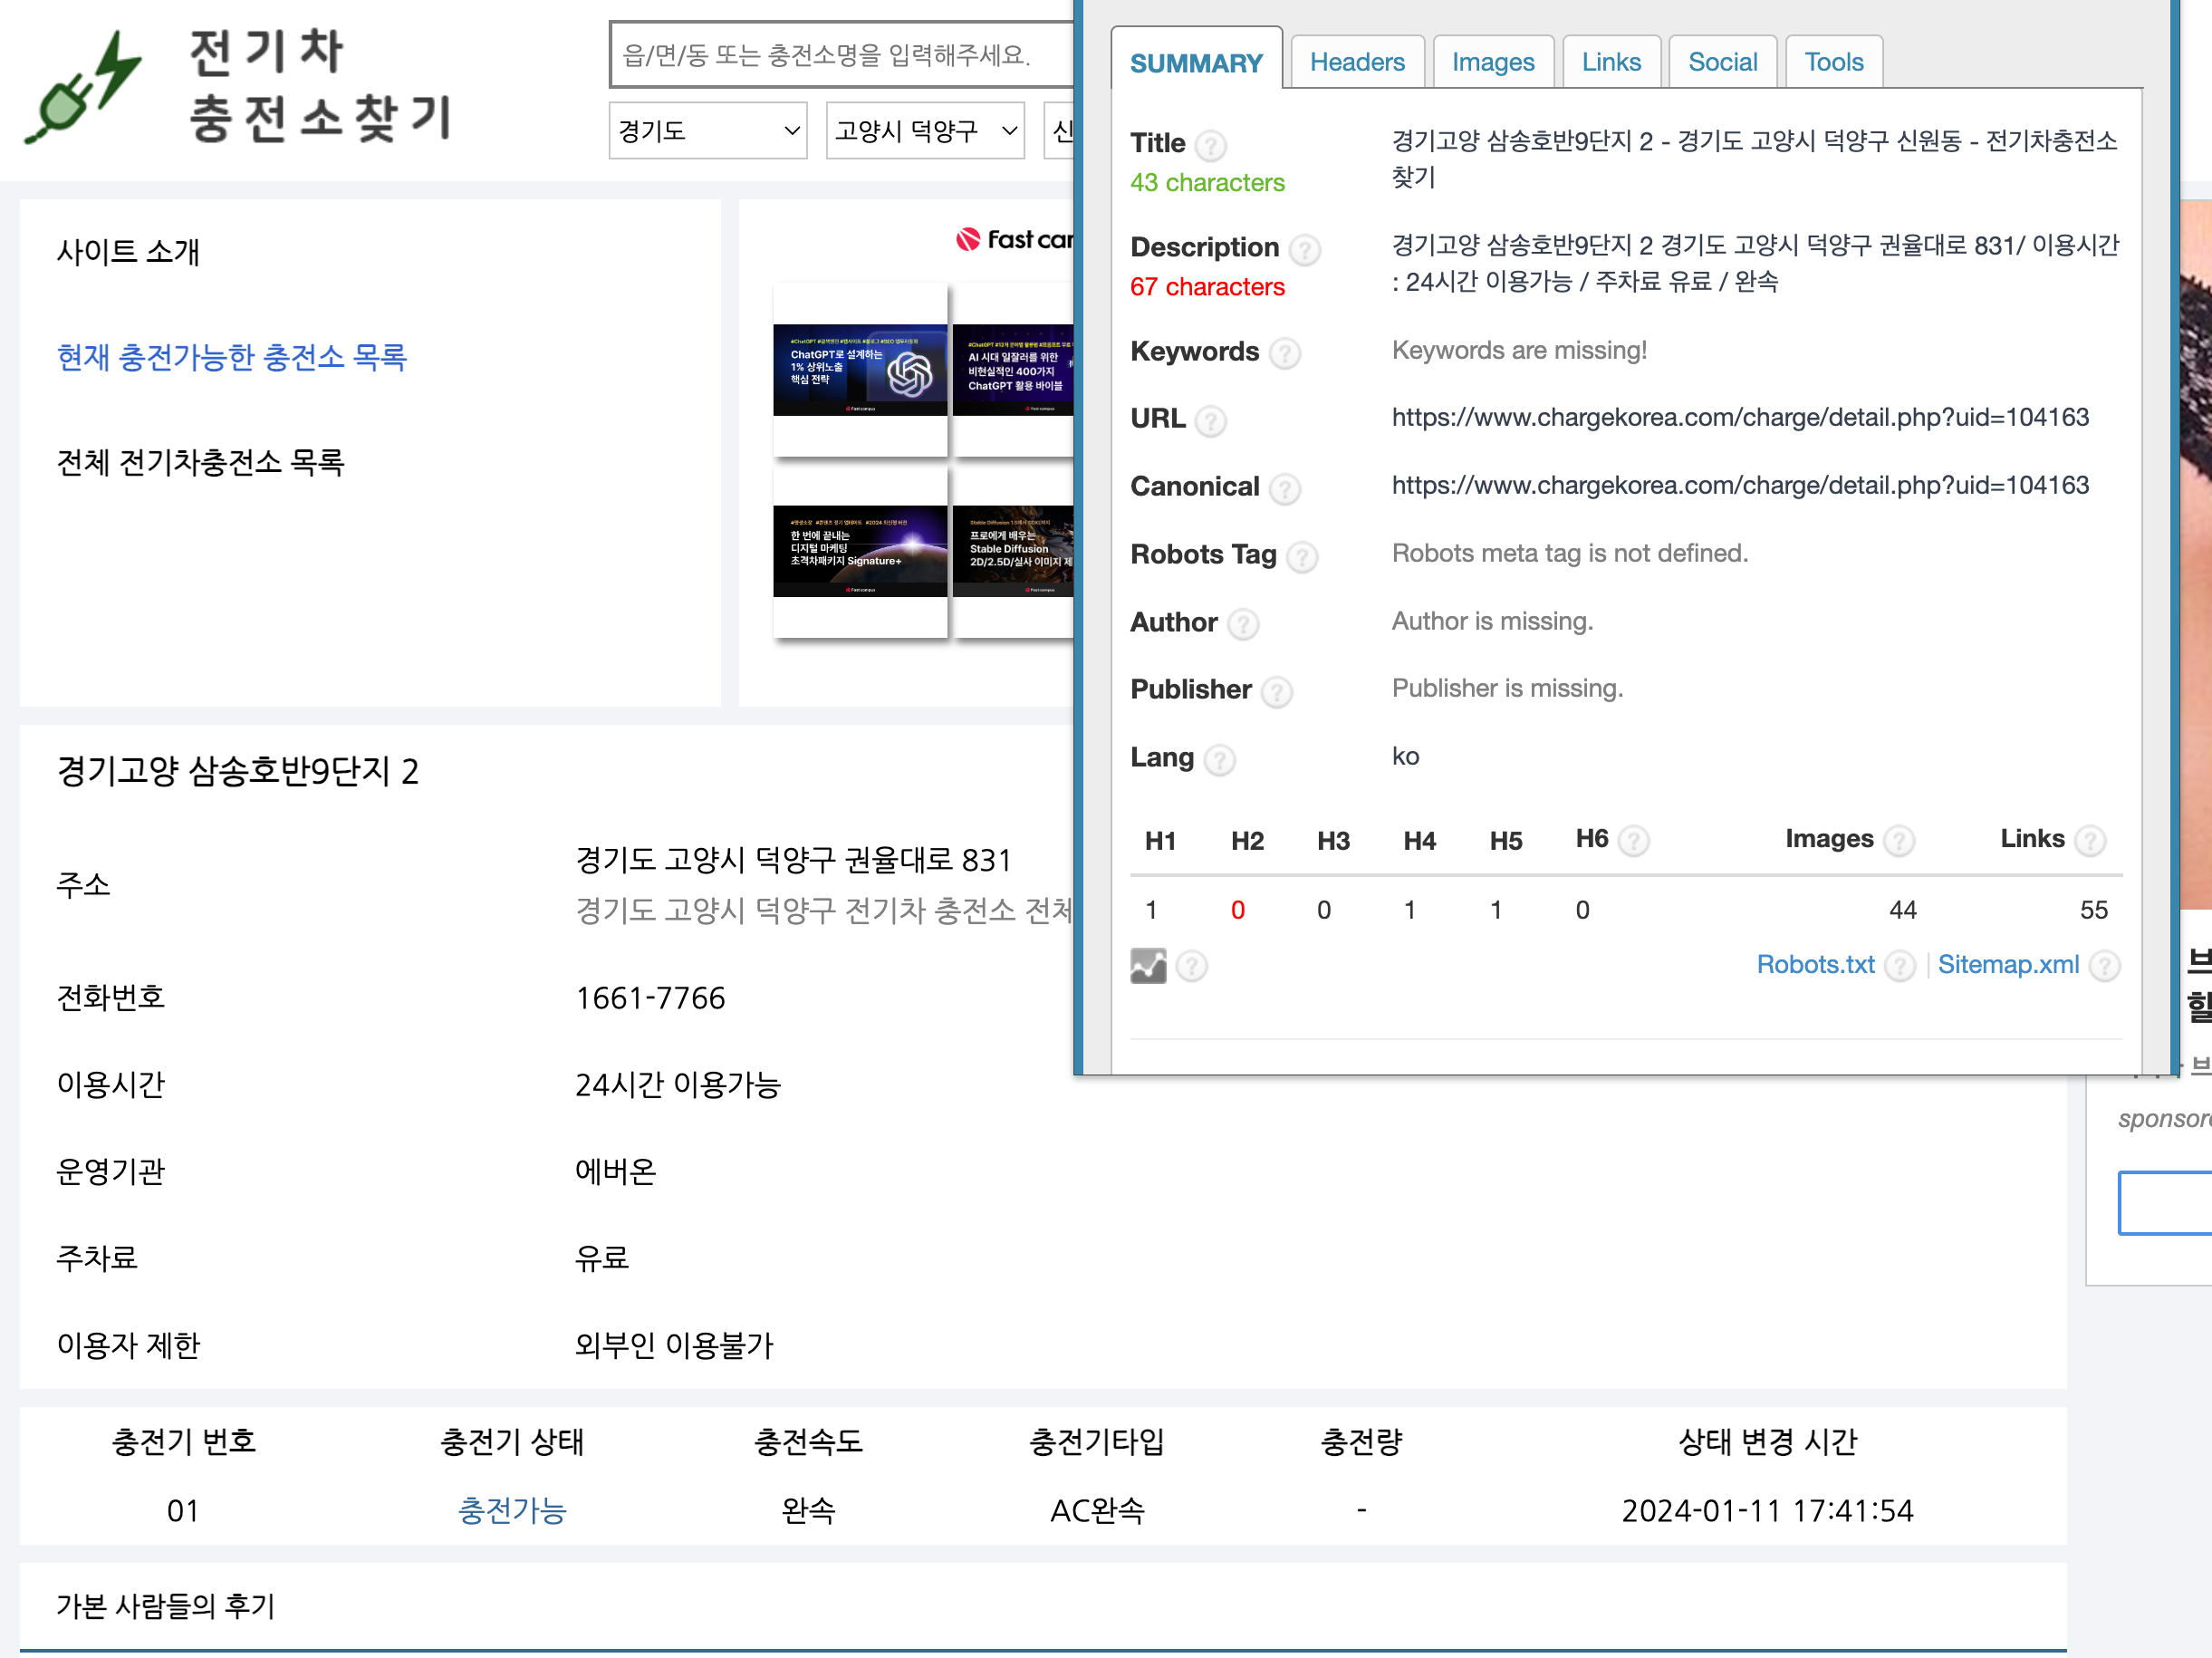Switch to the Tools tab
Image resolution: width=2212 pixels, height=1658 pixels.
pyautogui.click(x=1834, y=62)
